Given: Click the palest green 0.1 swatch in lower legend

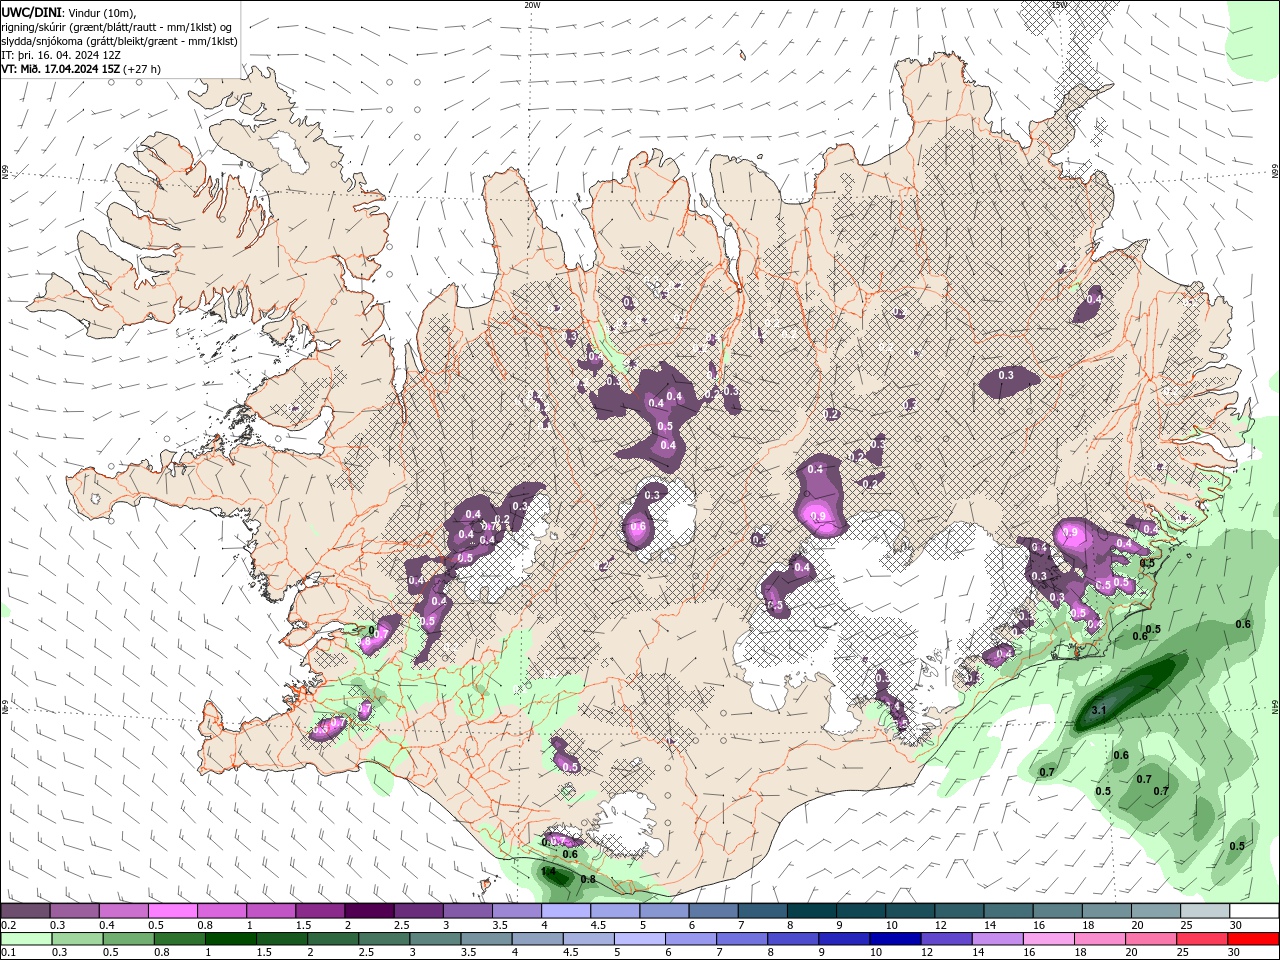Looking at the screenshot, I should click(26, 939).
